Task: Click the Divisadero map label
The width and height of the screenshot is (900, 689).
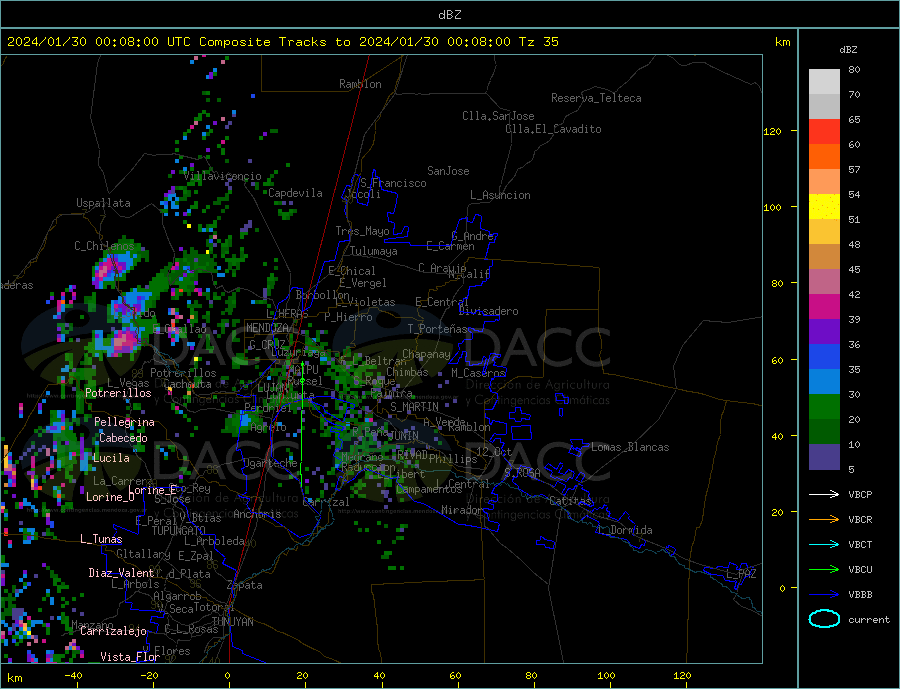Action: tap(488, 311)
